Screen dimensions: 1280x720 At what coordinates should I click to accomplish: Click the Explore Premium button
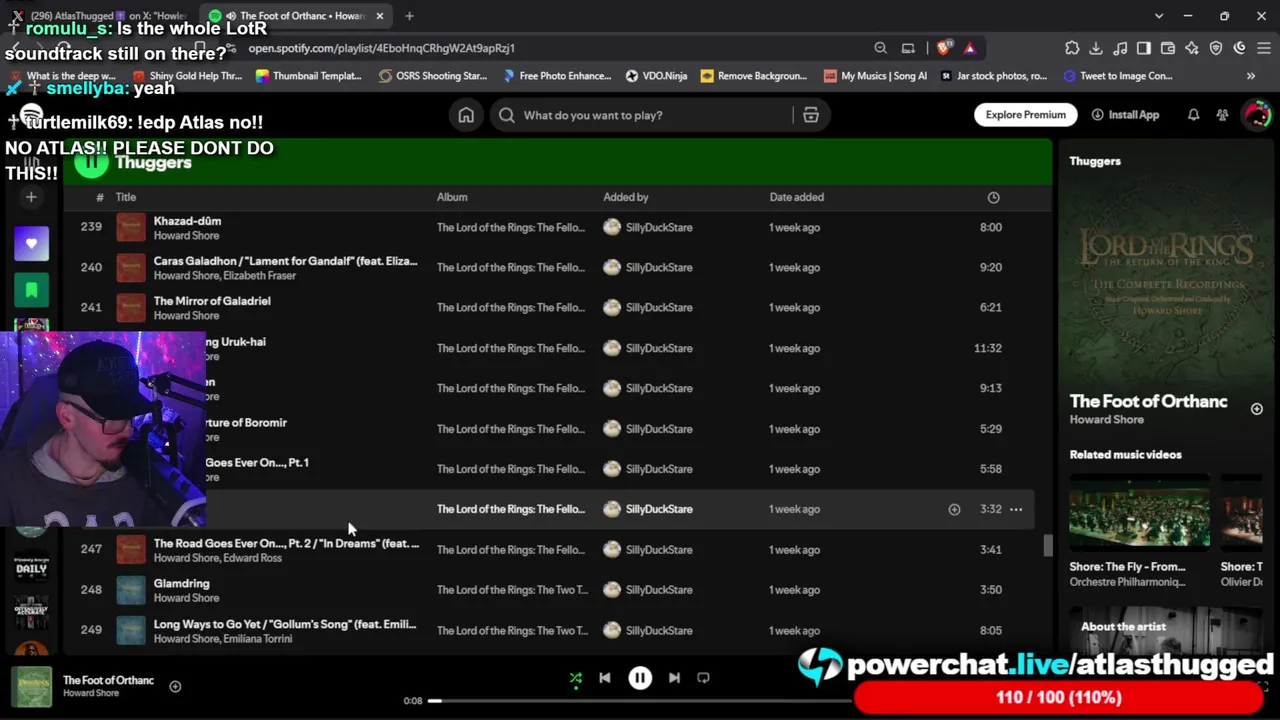(x=1026, y=115)
